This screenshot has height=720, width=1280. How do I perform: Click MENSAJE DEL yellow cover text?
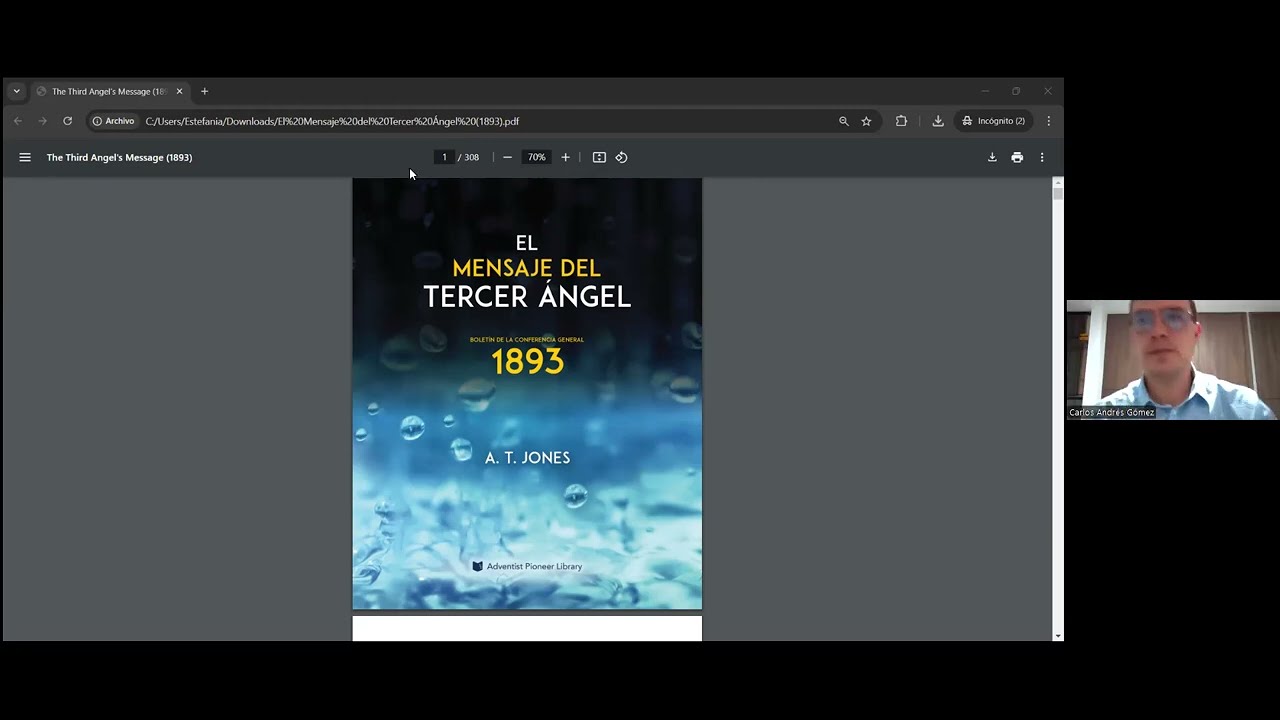pyautogui.click(x=527, y=268)
